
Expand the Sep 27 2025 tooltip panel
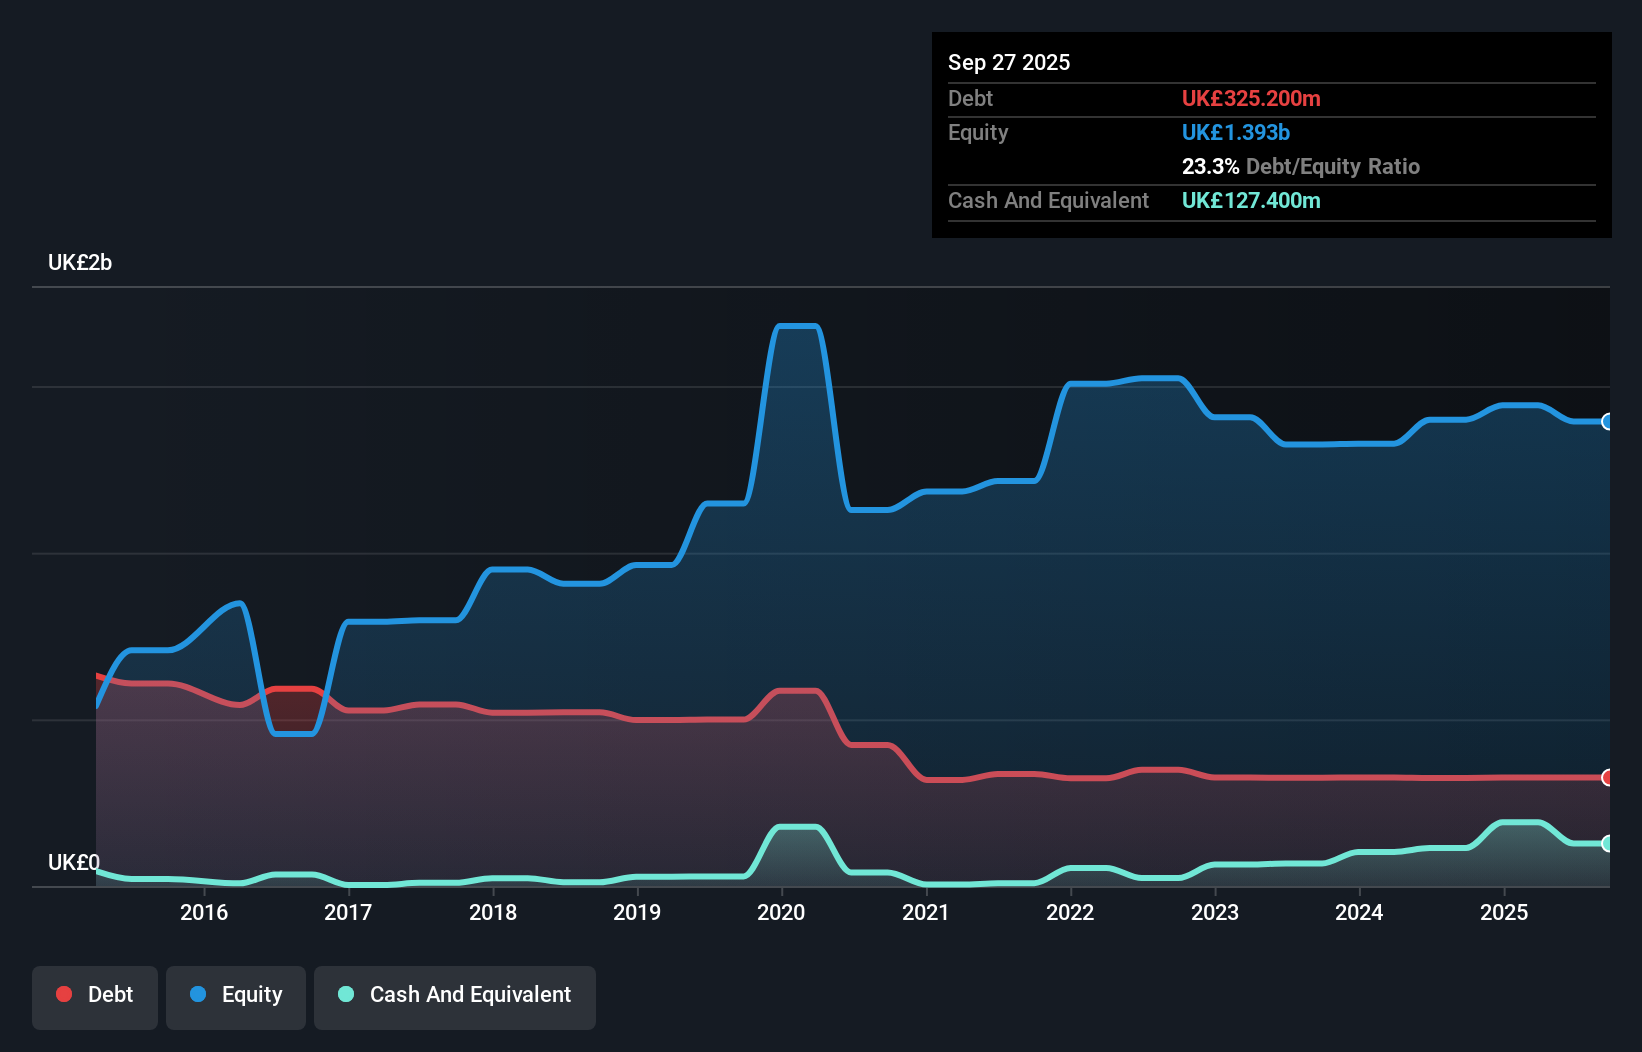(x=1009, y=62)
